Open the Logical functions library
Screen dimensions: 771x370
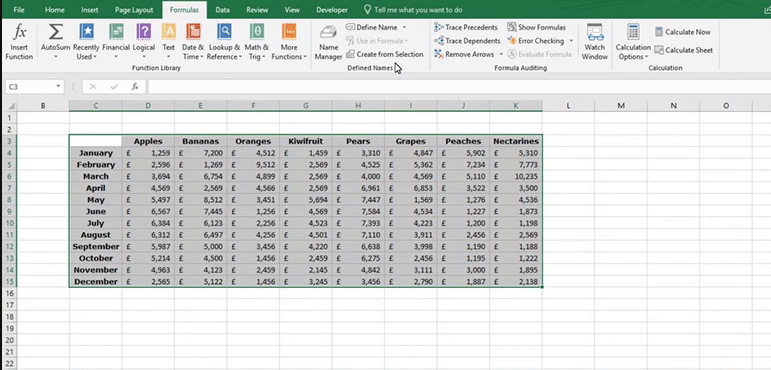point(144,42)
